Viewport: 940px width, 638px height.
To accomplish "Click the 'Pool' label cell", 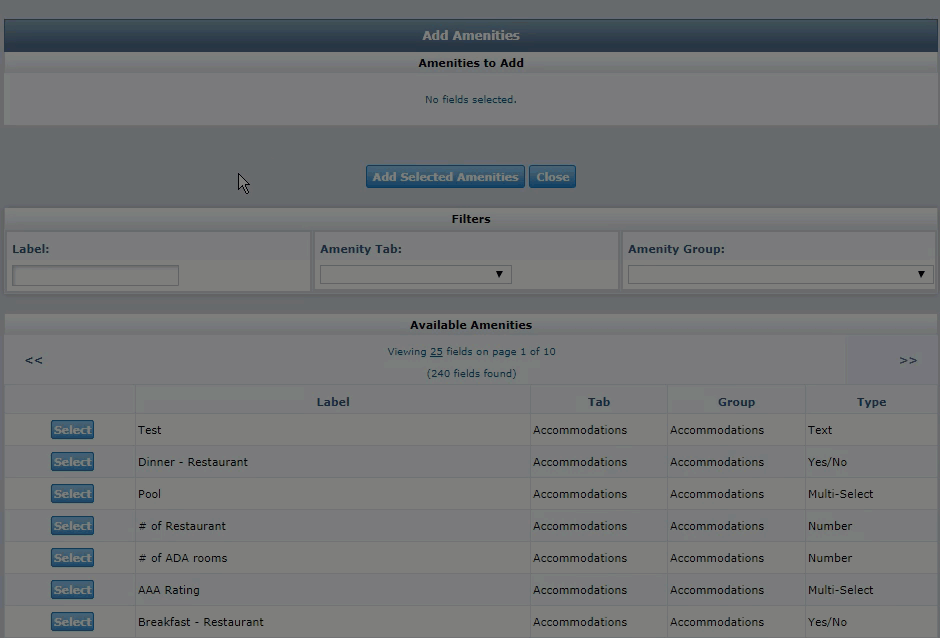I will point(333,494).
